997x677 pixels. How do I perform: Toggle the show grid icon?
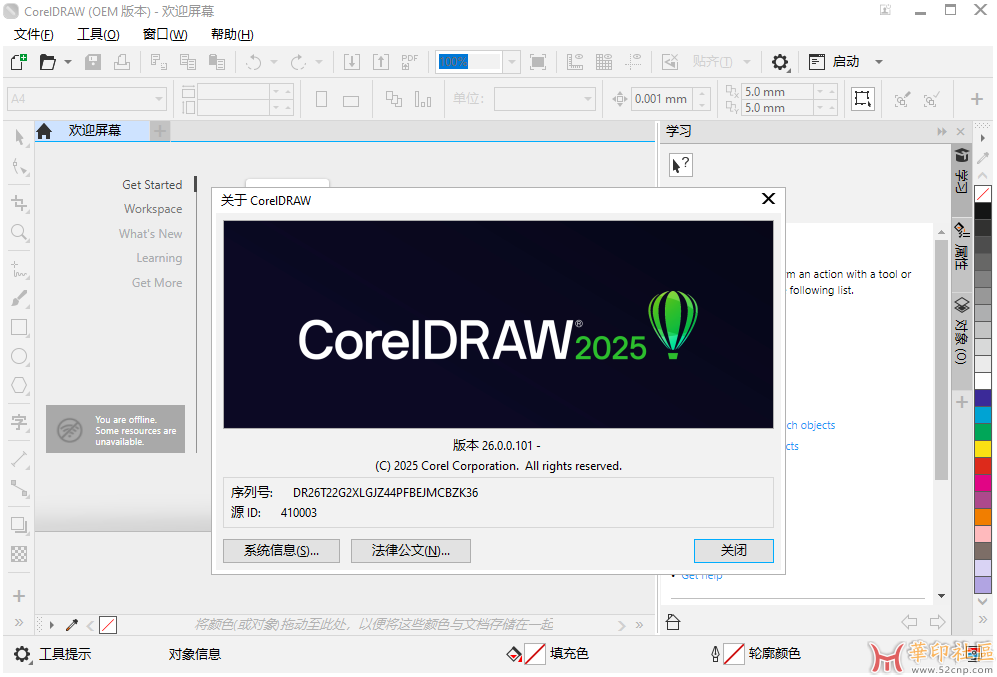click(604, 62)
